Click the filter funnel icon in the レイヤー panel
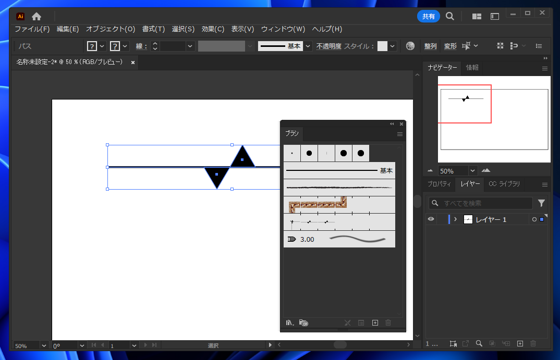The image size is (560, 360). tap(541, 203)
